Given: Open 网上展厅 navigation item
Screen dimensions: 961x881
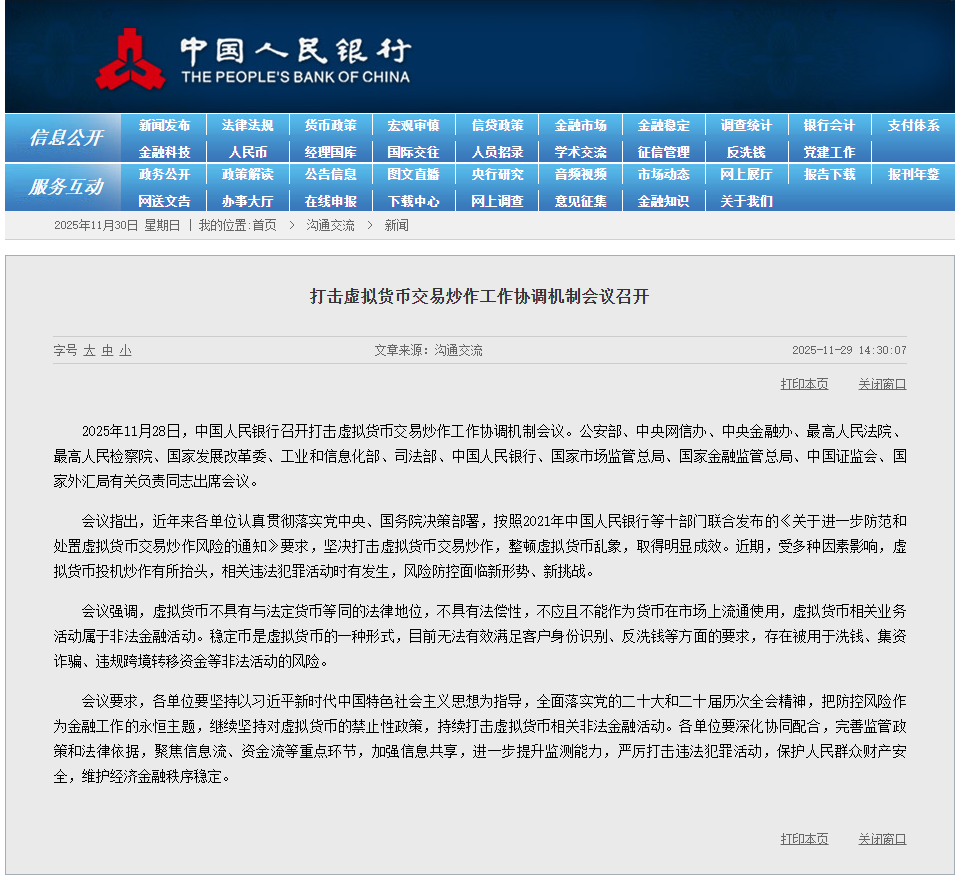Looking at the screenshot, I should [x=746, y=175].
